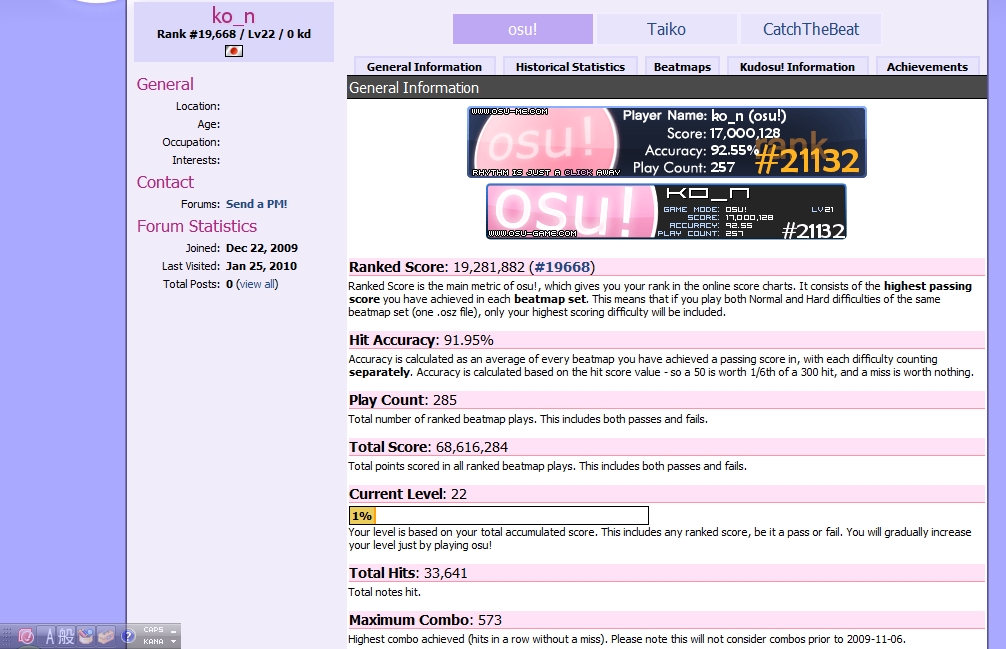The height and width of the screenshot is (649, 1006).
Task: Click the 'Forum Statistics' sidebar heading
Action: click(x=196, y=226)
